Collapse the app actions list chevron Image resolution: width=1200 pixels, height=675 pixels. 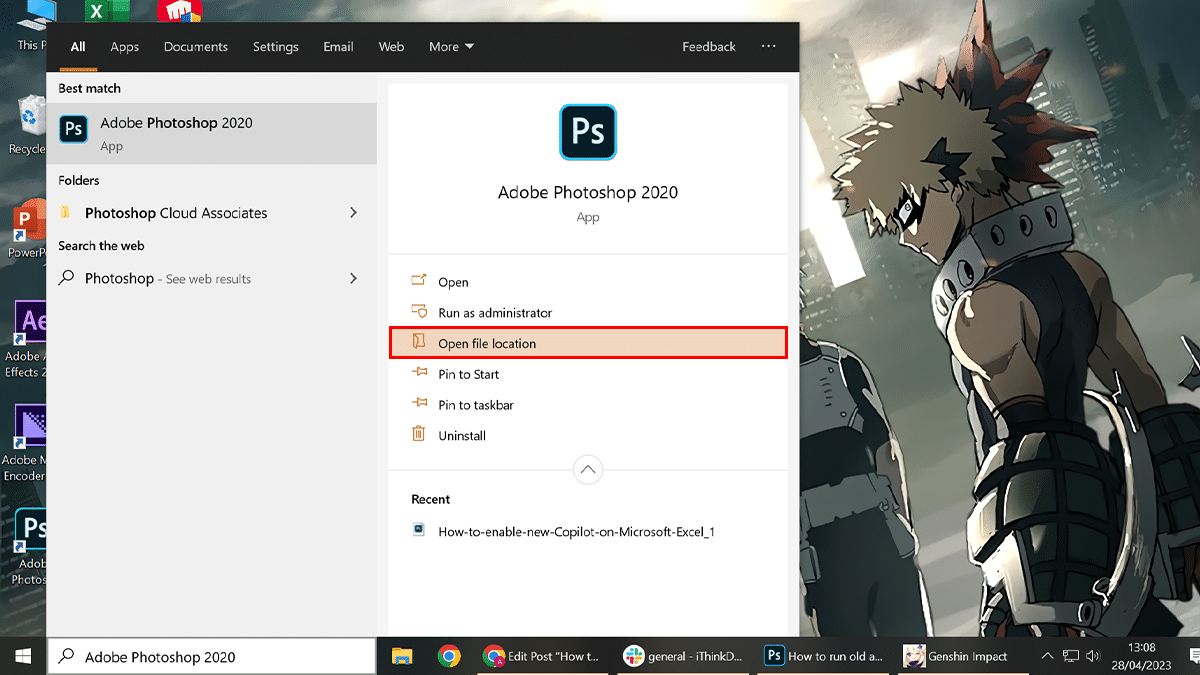tap(587, 469)
